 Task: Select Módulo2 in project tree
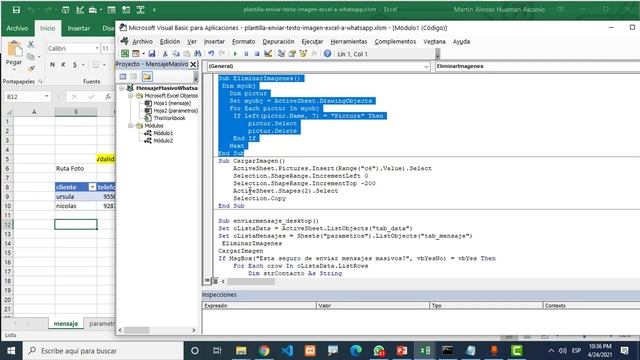tap(163, 140)
